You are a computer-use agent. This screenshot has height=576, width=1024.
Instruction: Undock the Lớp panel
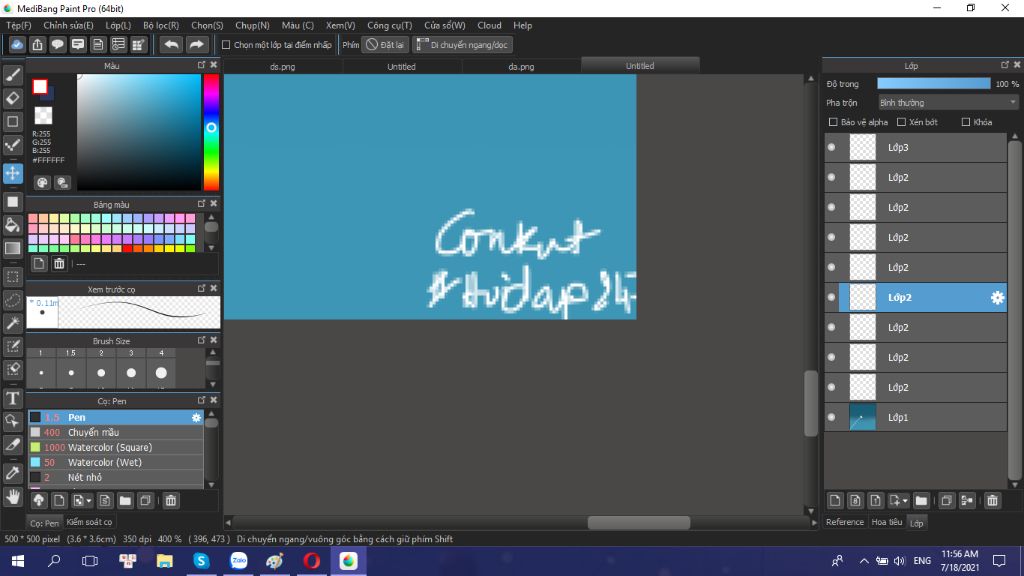pyautogui.click(x=1004, y=65)
